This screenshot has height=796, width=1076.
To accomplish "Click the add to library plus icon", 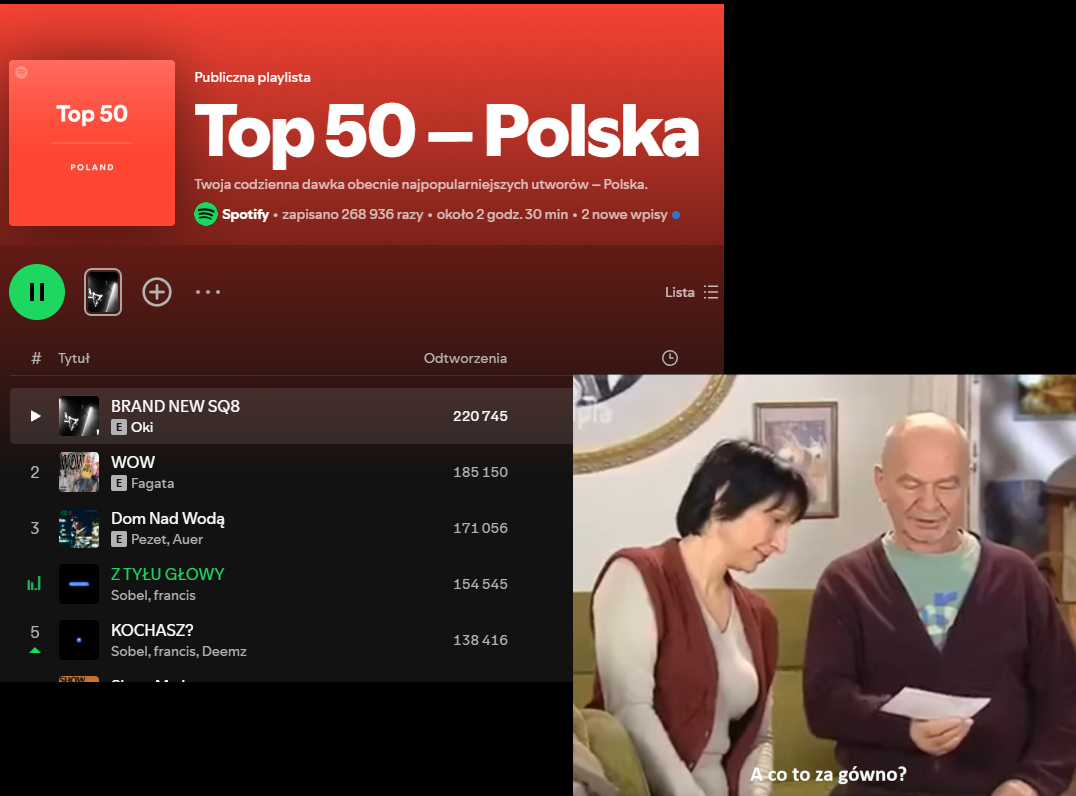I will (x=157, y=292).
